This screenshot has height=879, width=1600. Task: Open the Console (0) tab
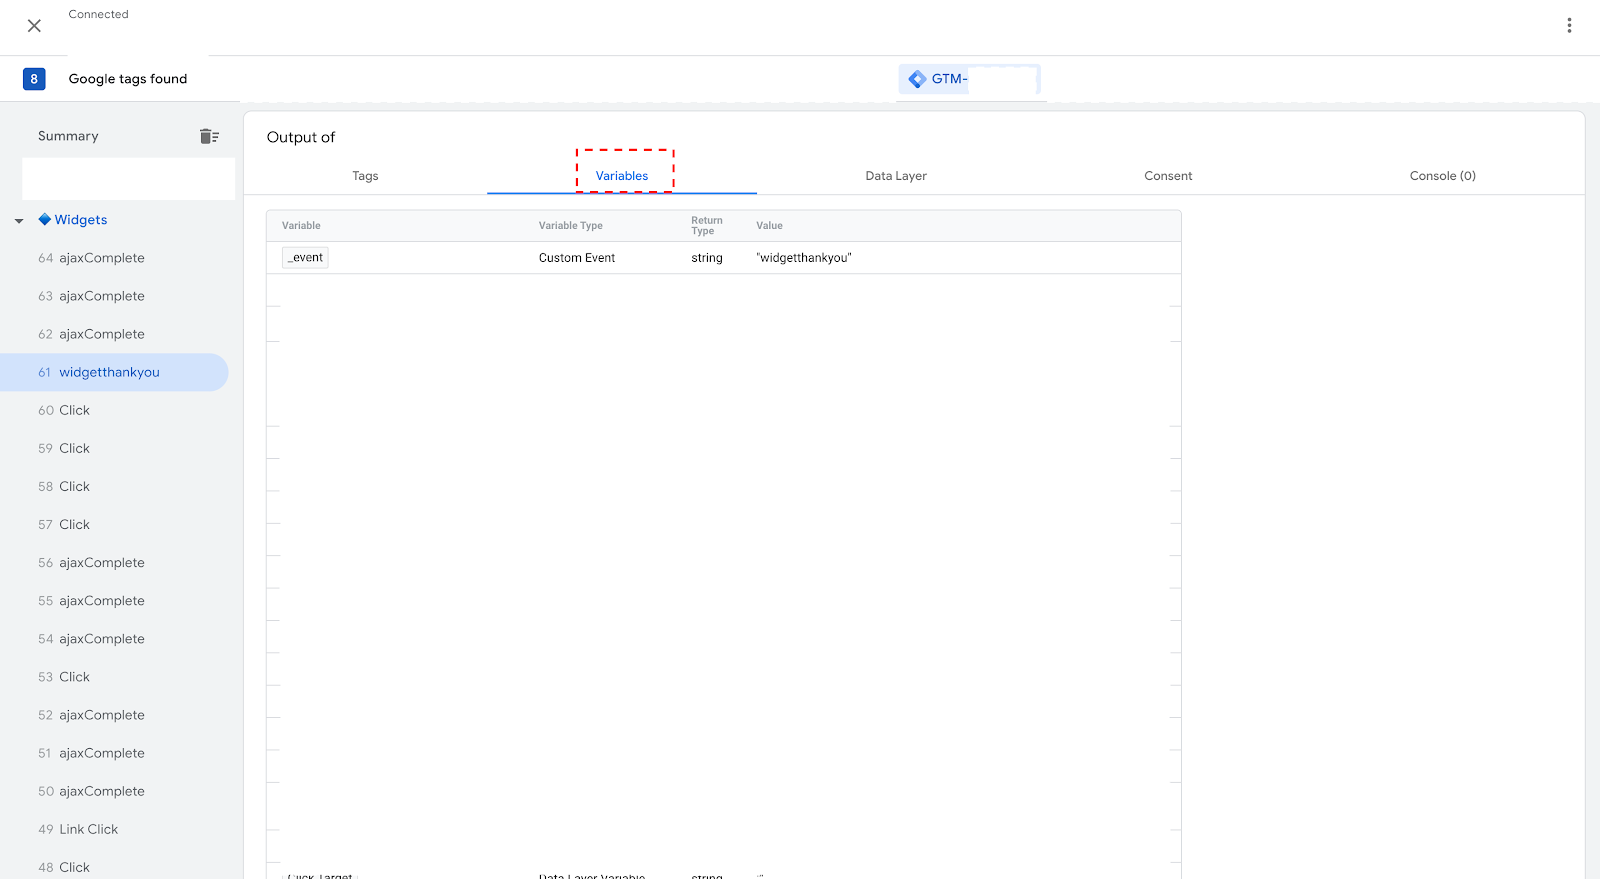coord(1442,176)
